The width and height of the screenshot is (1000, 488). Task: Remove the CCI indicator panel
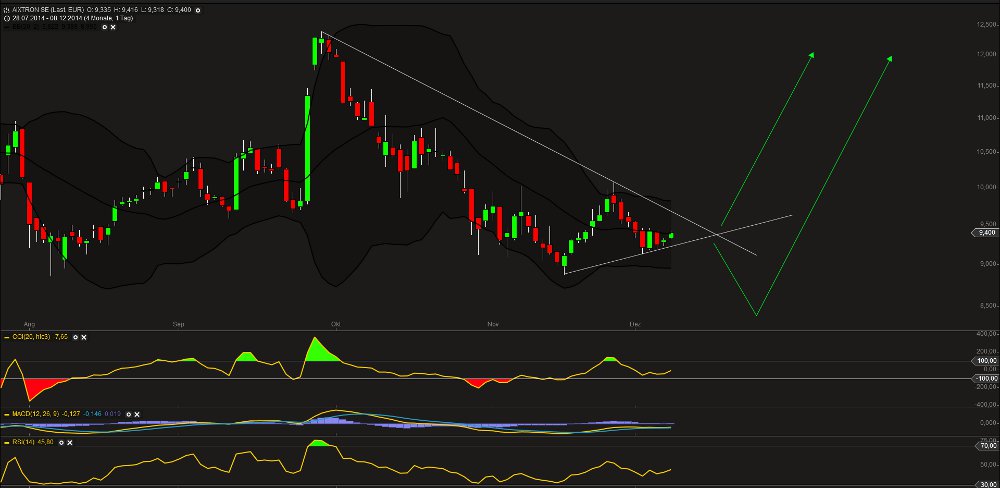(x=84, y=337)
